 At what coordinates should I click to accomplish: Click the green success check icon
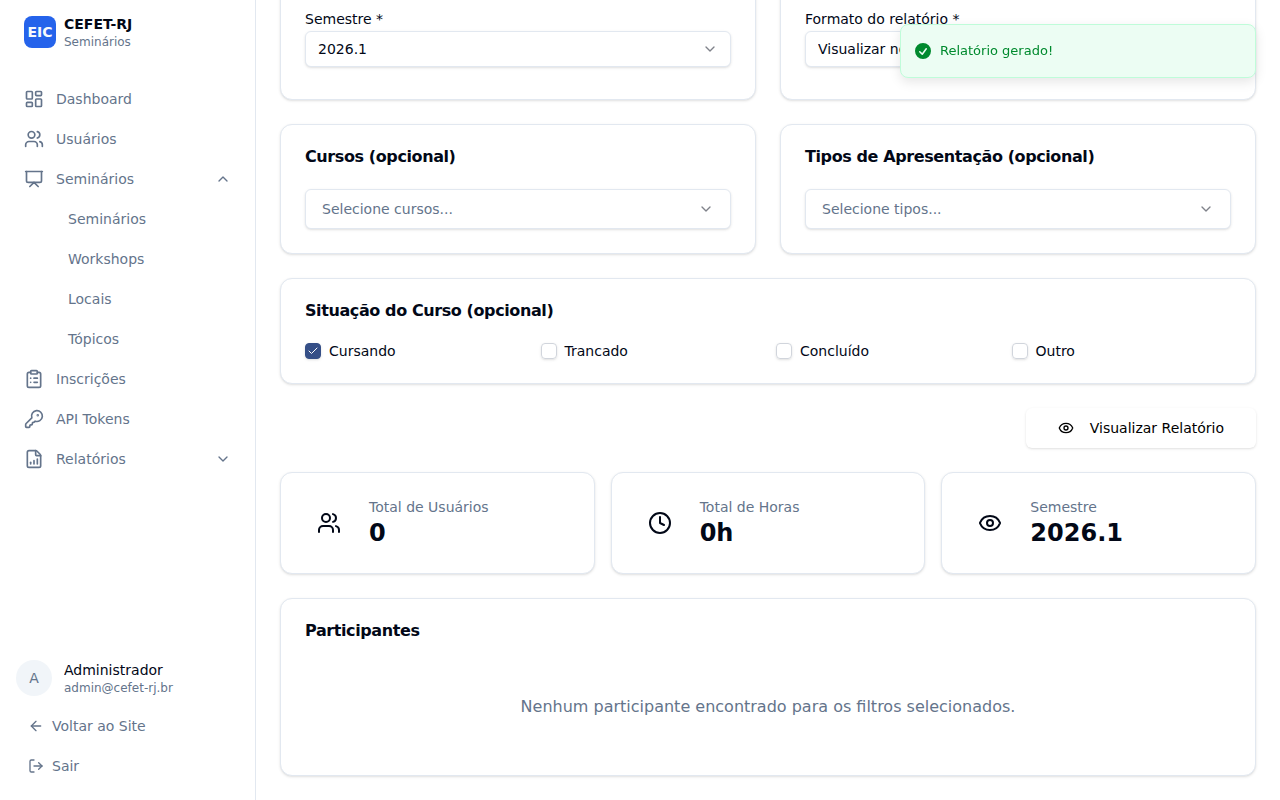(x=923, y=51)
